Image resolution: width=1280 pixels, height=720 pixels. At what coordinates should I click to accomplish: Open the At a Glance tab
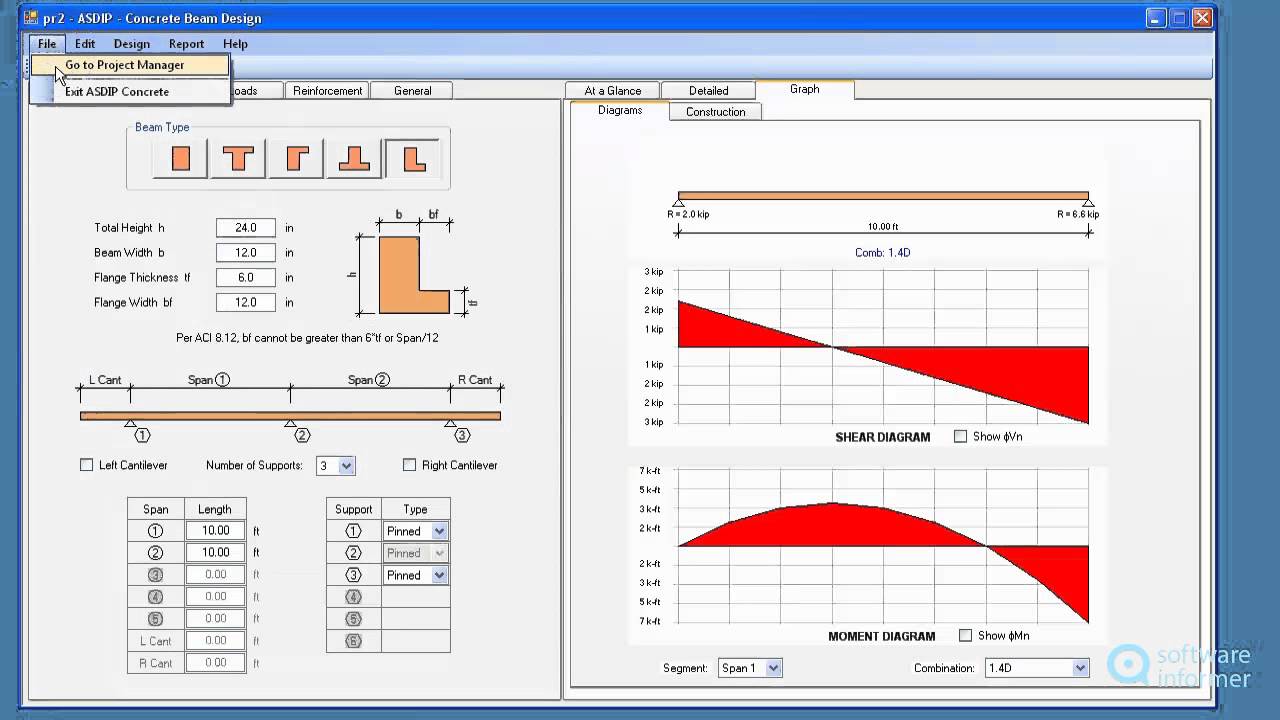613,91
